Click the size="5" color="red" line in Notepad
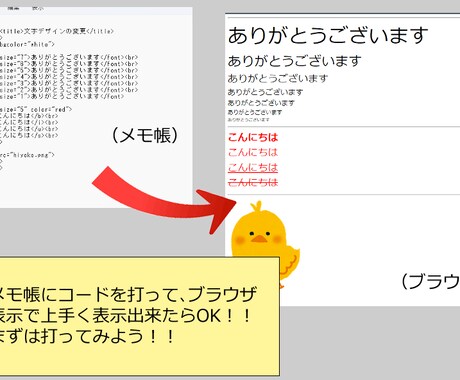 pos(36,109)
